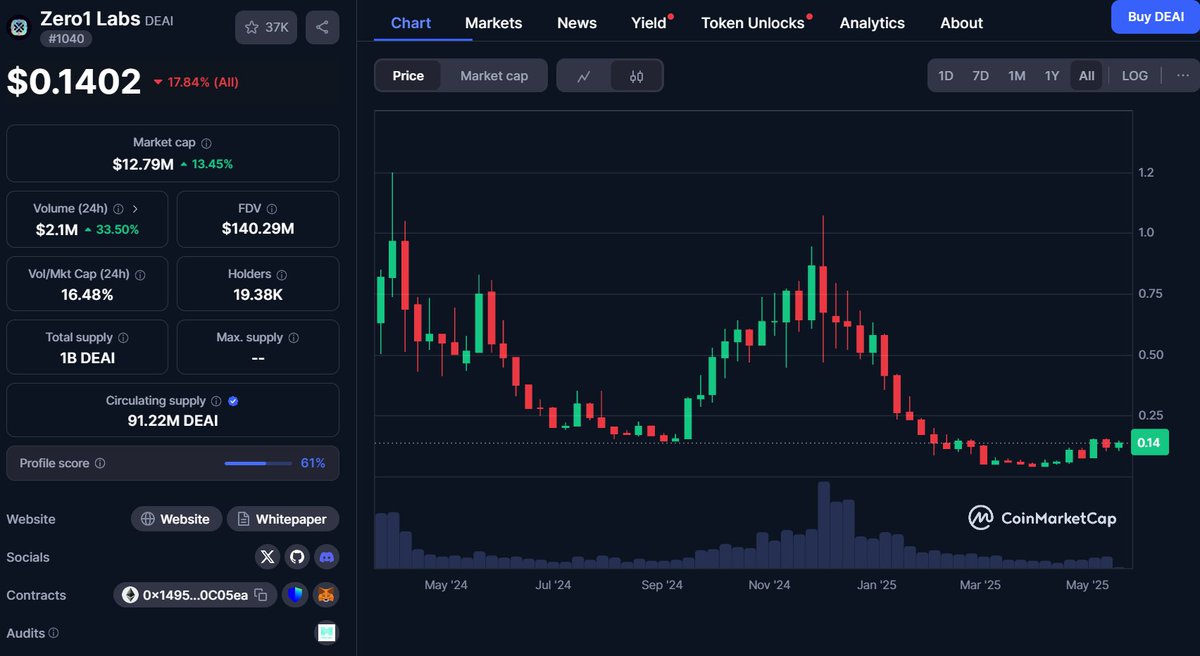
Task: Select the Price chart toggle
Action: click(408, 76)
